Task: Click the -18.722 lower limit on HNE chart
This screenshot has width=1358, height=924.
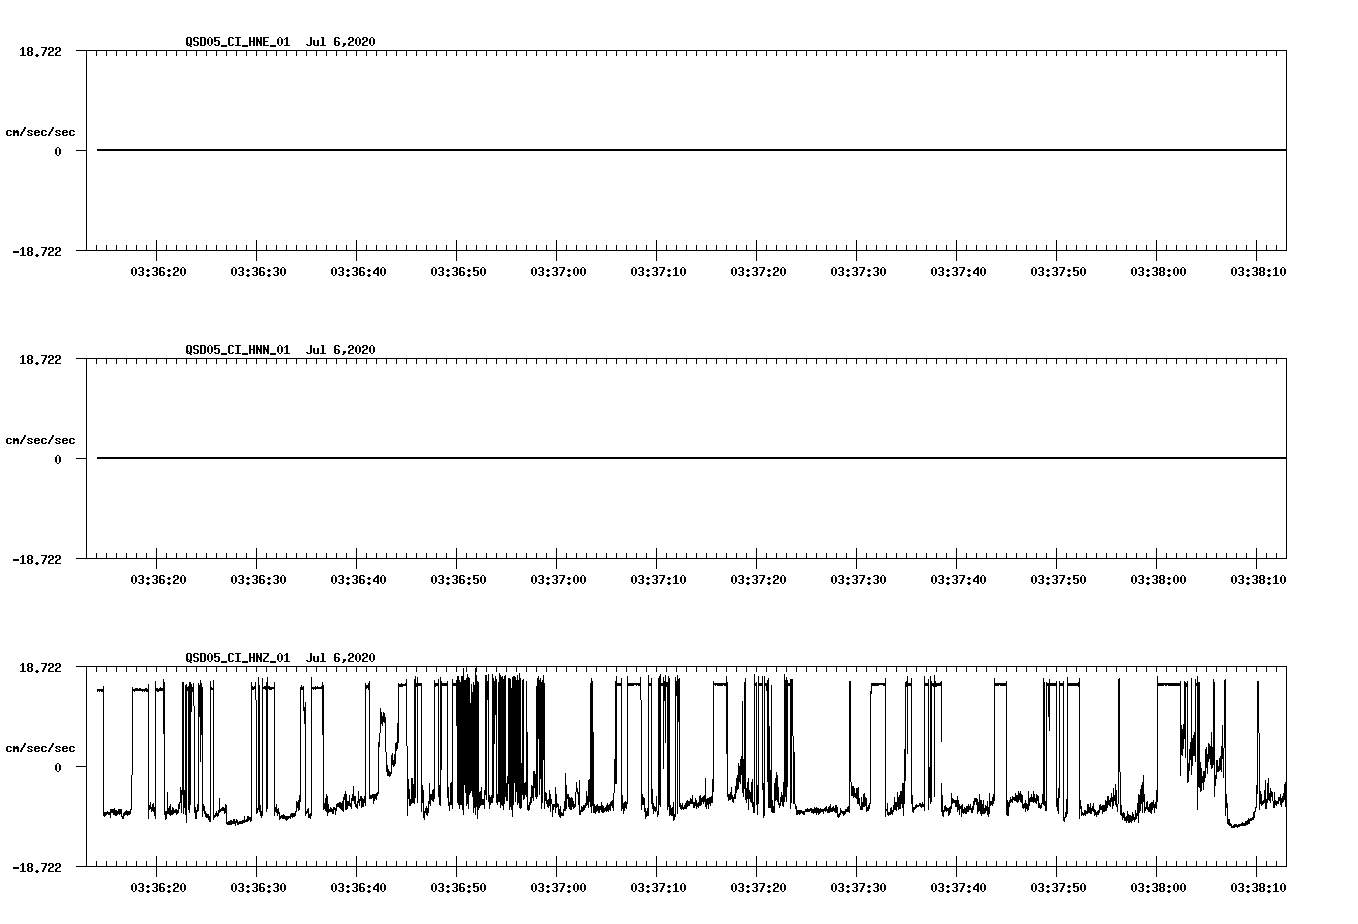Action: point(37,252)
